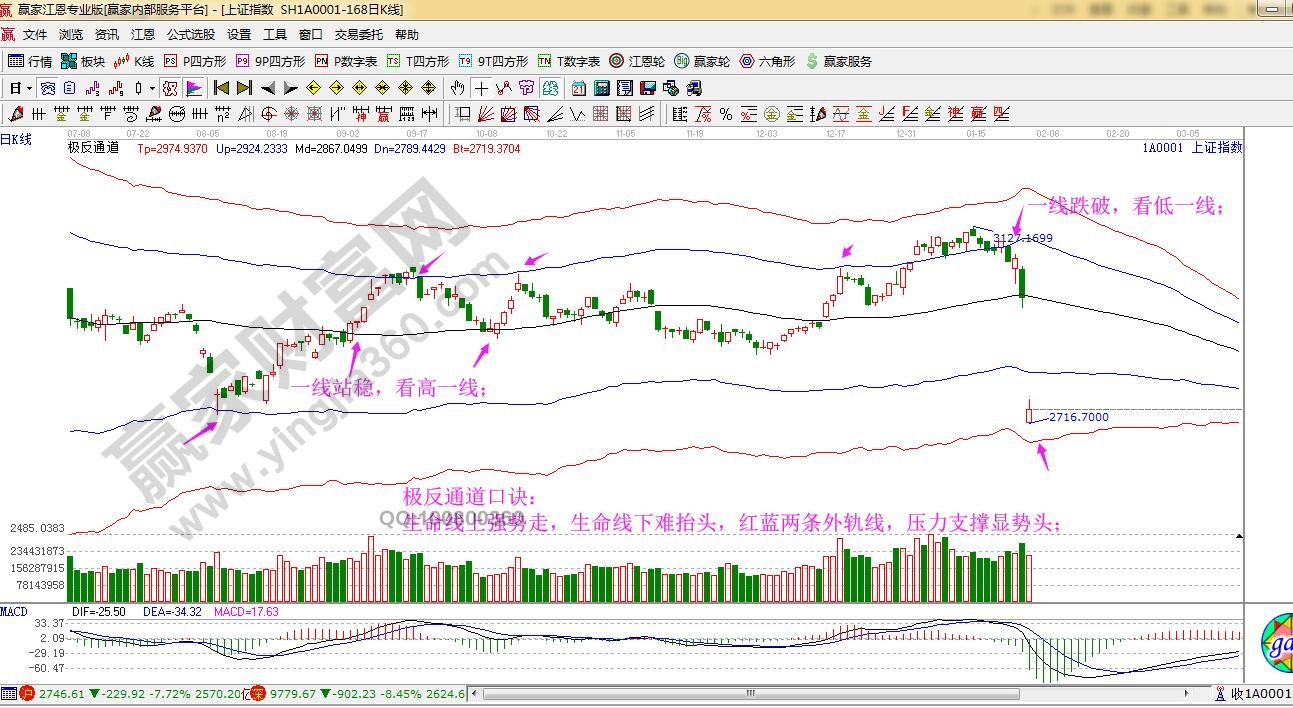
Task: Select the hand pan tool icon
Action: (x=459, y=88)
